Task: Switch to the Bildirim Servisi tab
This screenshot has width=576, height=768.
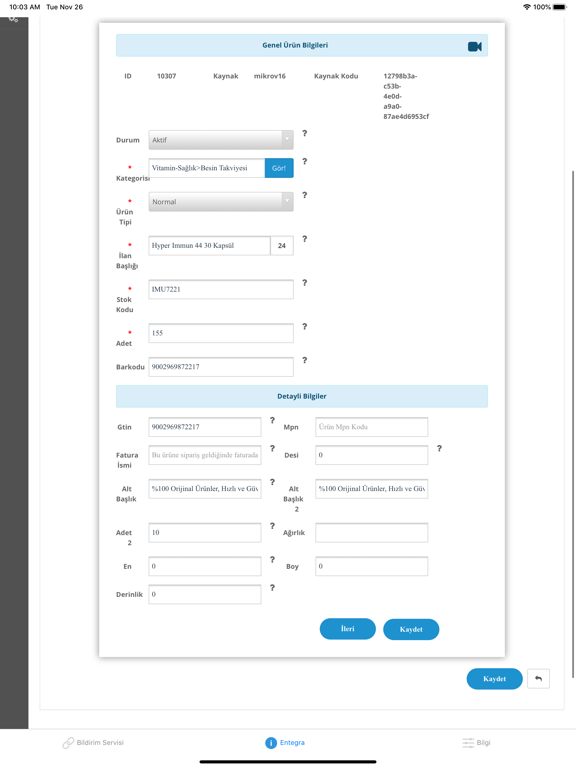Action: 93,743
